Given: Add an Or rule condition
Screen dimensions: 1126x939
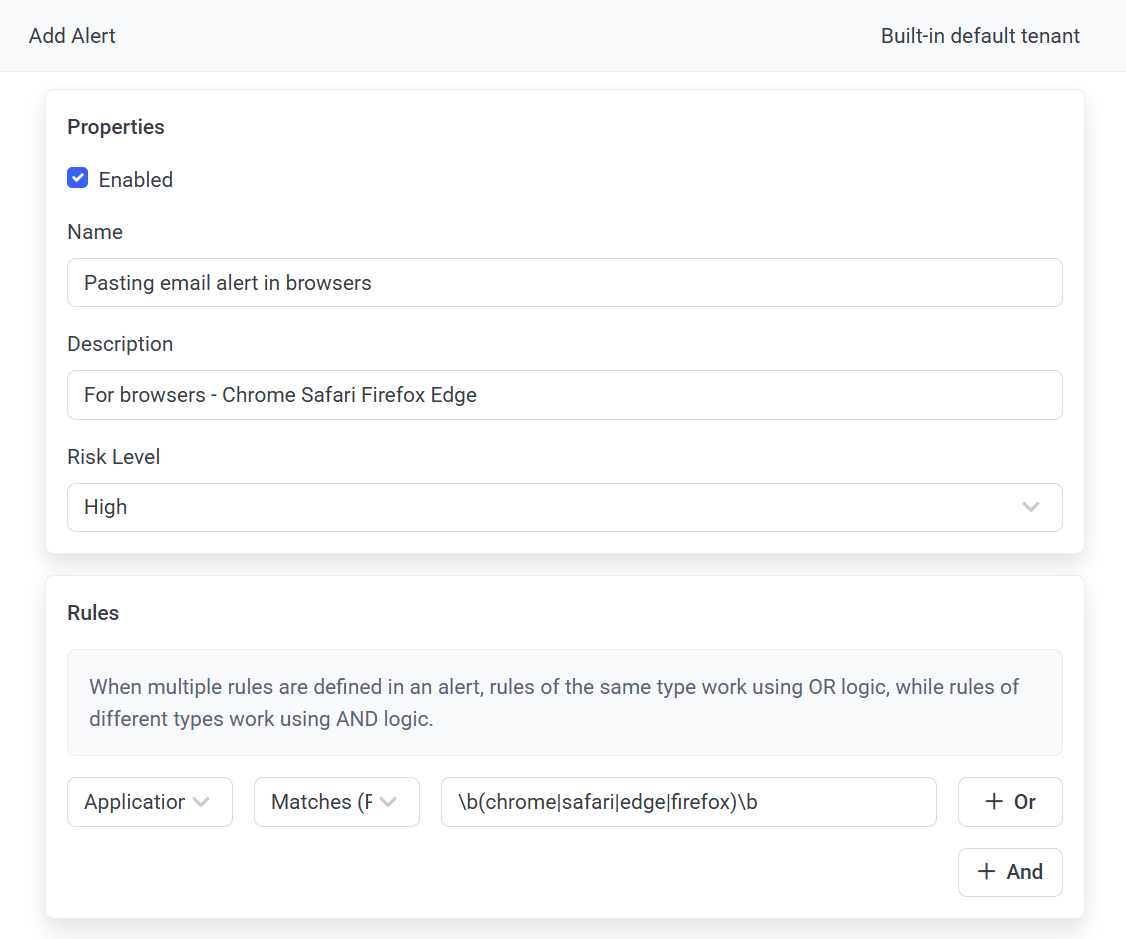Looking at the screenshot, I should coord(1010,802).
